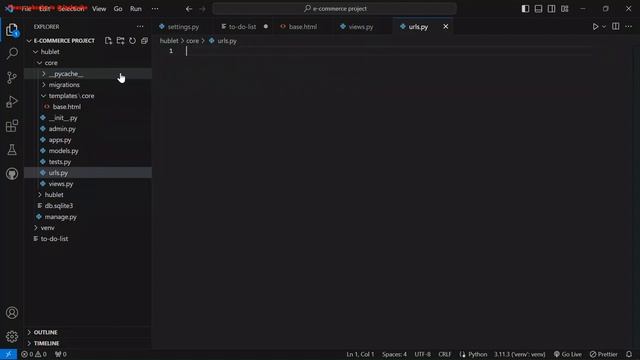Open the Testing flask view

tap(12, 150)
